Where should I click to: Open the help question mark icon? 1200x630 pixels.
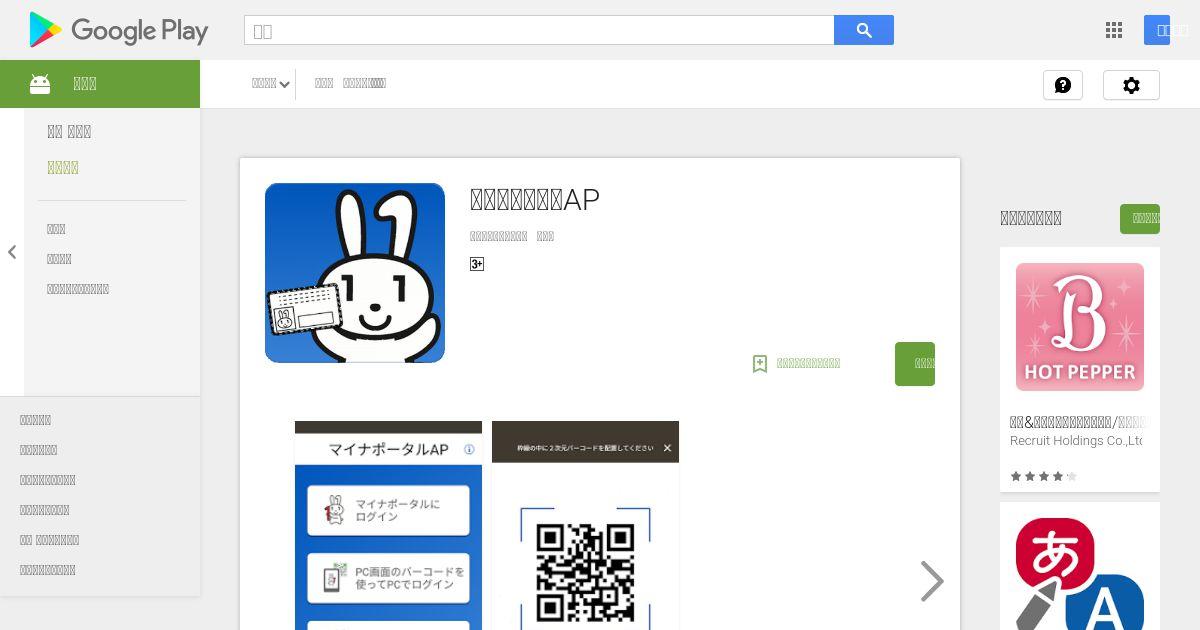[1063, 85]
